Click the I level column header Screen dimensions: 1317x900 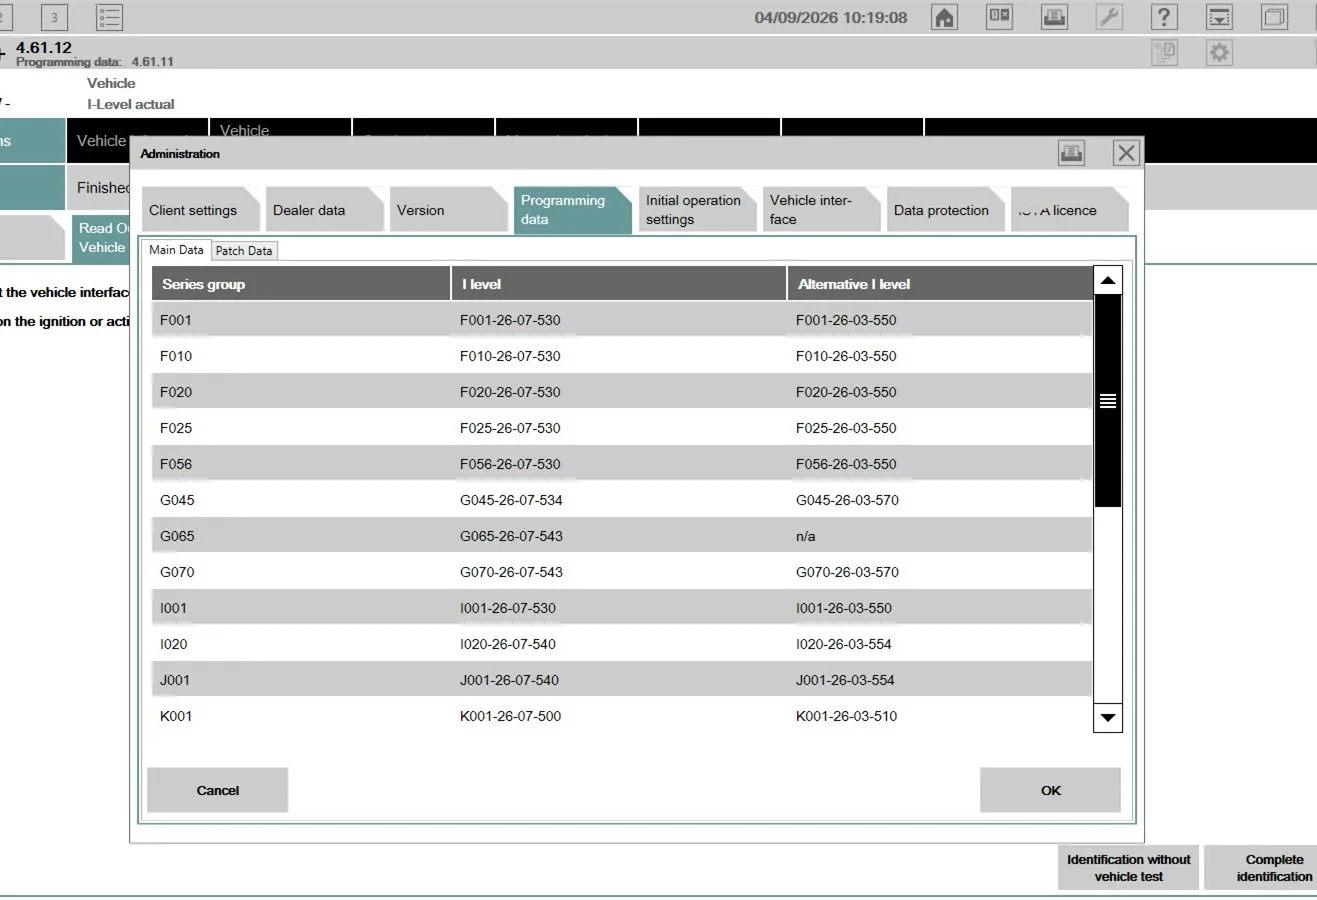[619, 284]
